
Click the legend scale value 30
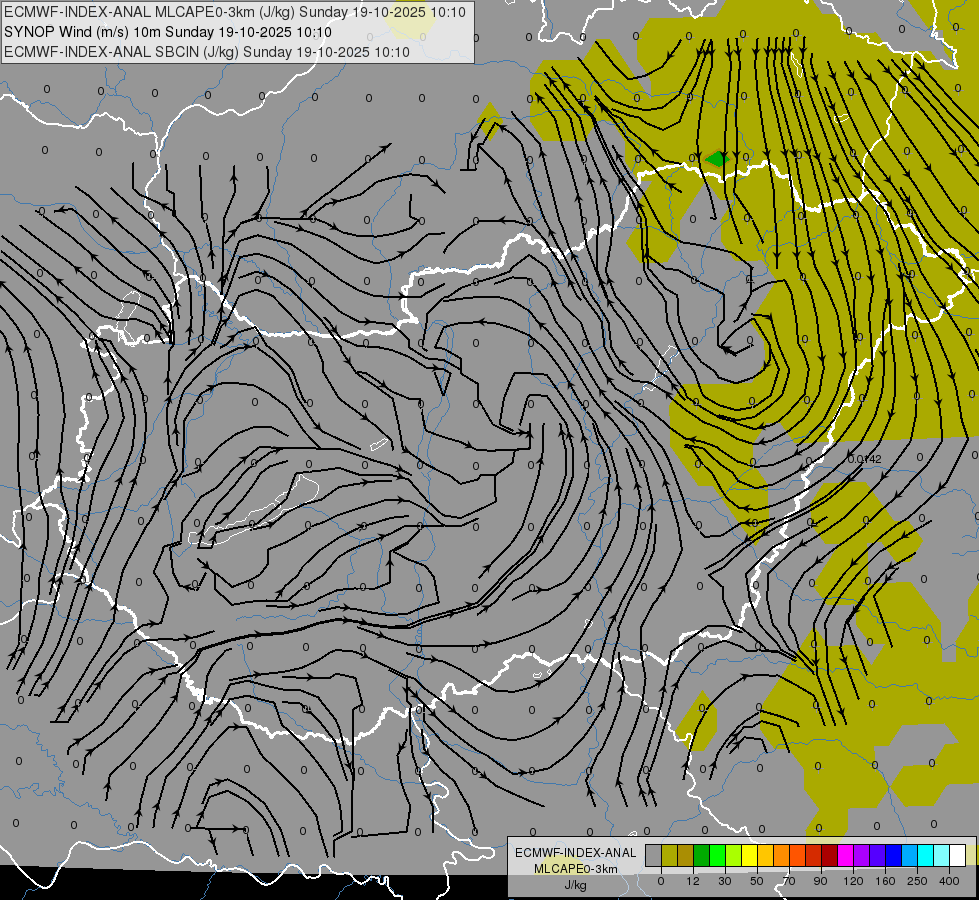(x=725, y=881)
